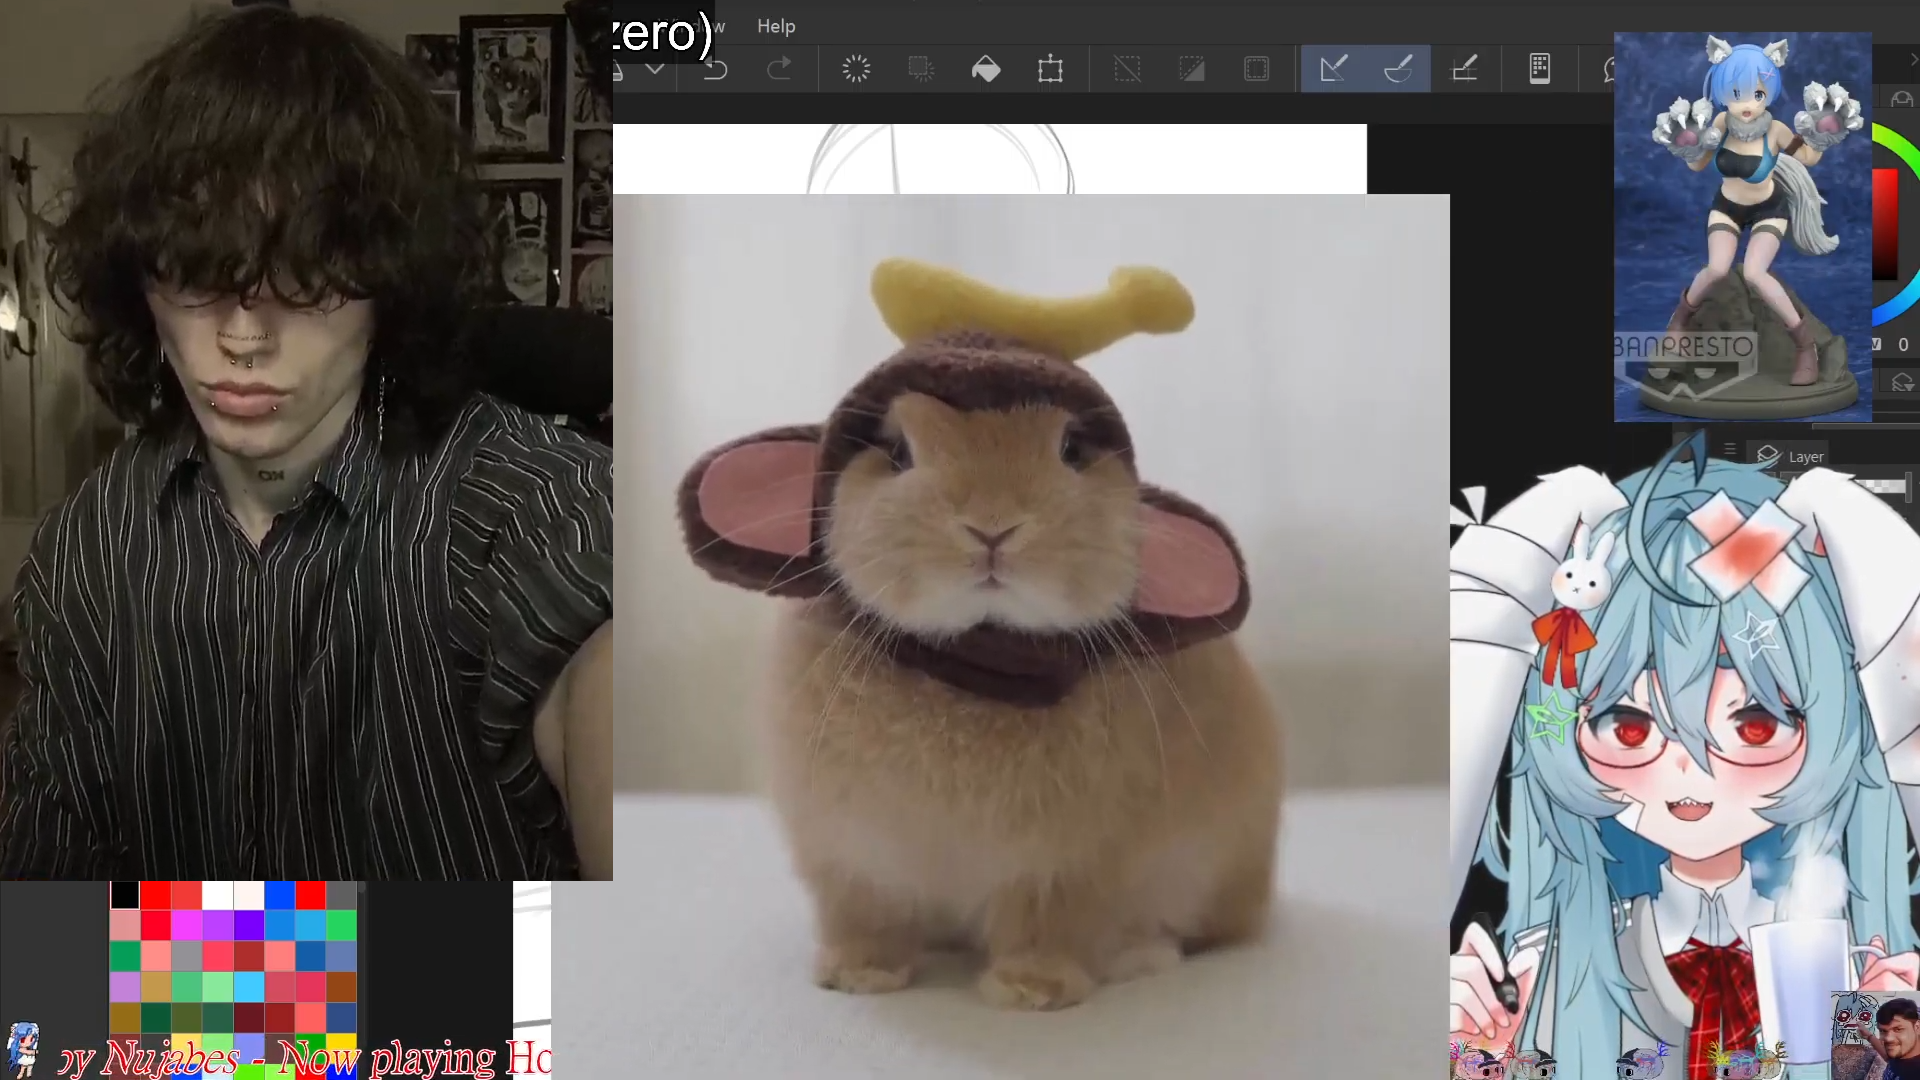Click the Invert selected area icon
The height and width of the screenshot is (1080, 1920).
[x=1192, y=69]
